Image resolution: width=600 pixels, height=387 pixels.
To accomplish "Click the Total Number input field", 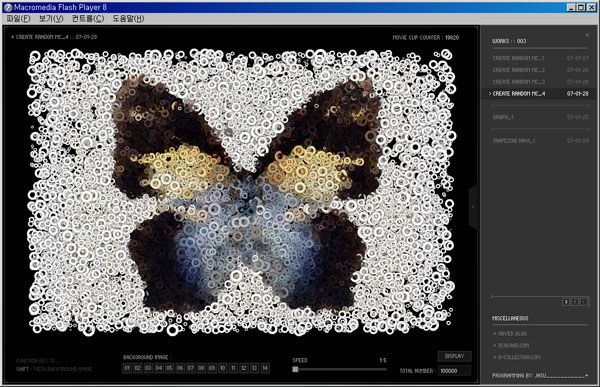I will [x=455, y=371].
